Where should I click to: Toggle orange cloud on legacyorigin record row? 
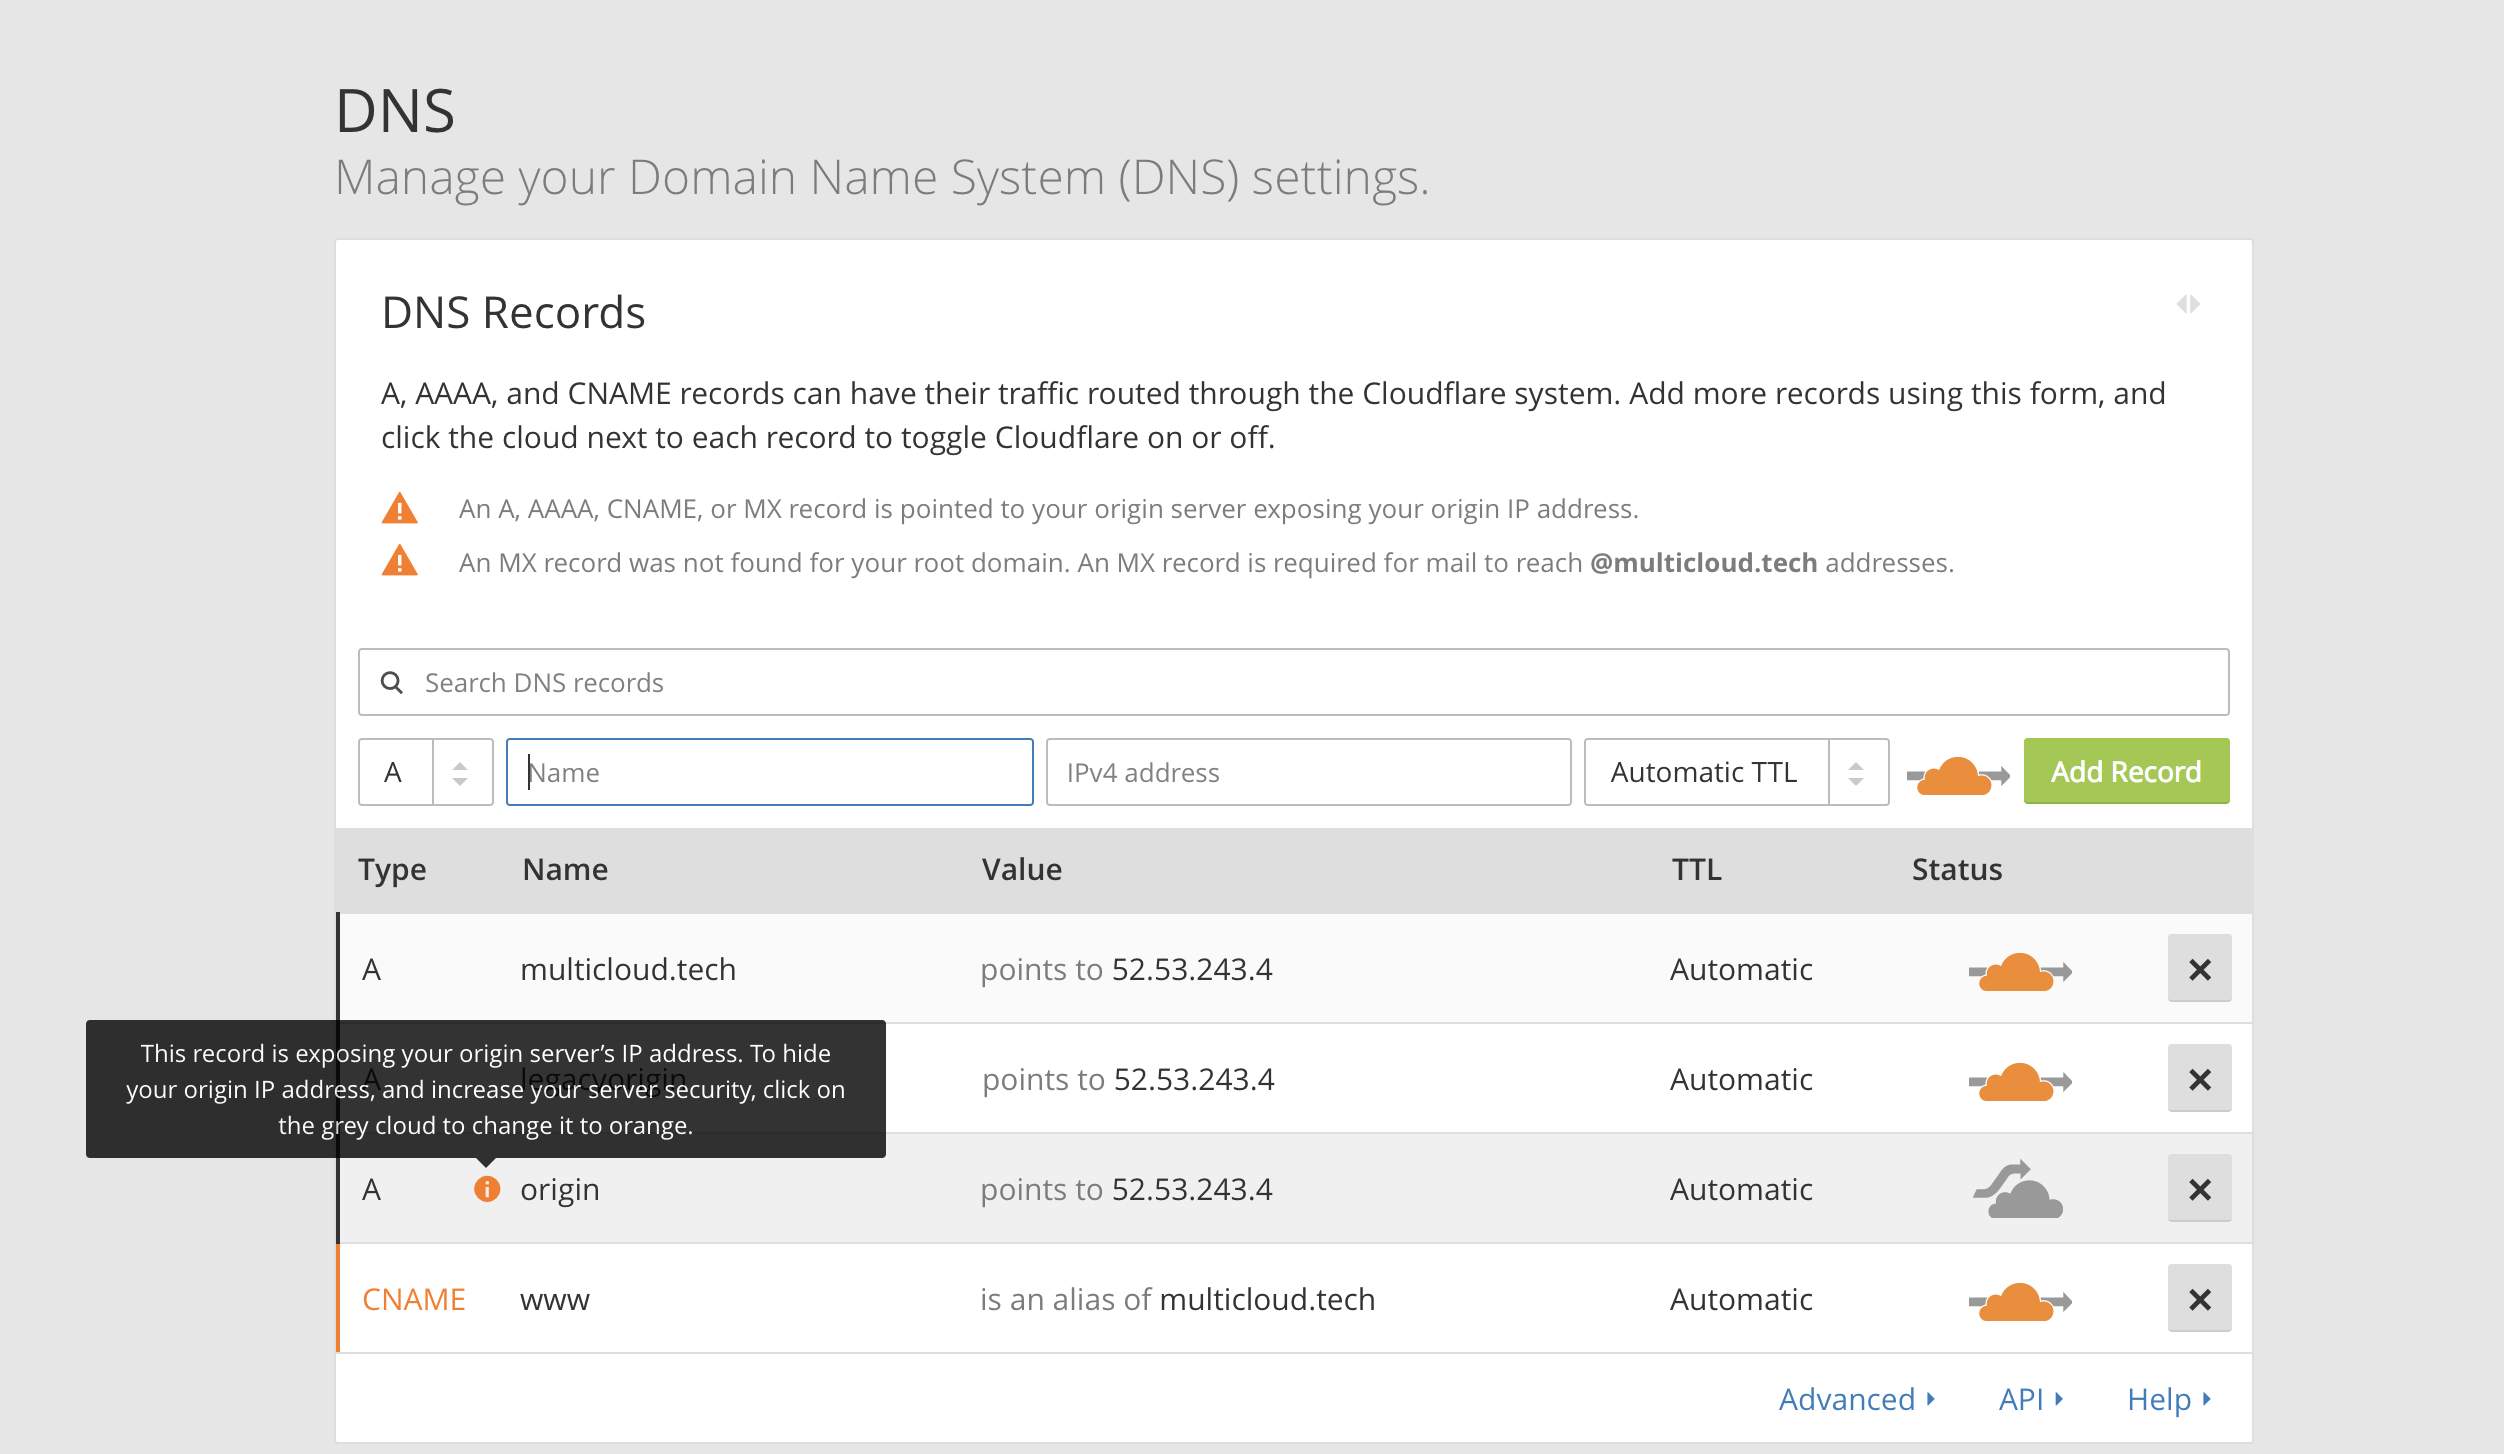pyautogui.click(x=2020, y=1081)
